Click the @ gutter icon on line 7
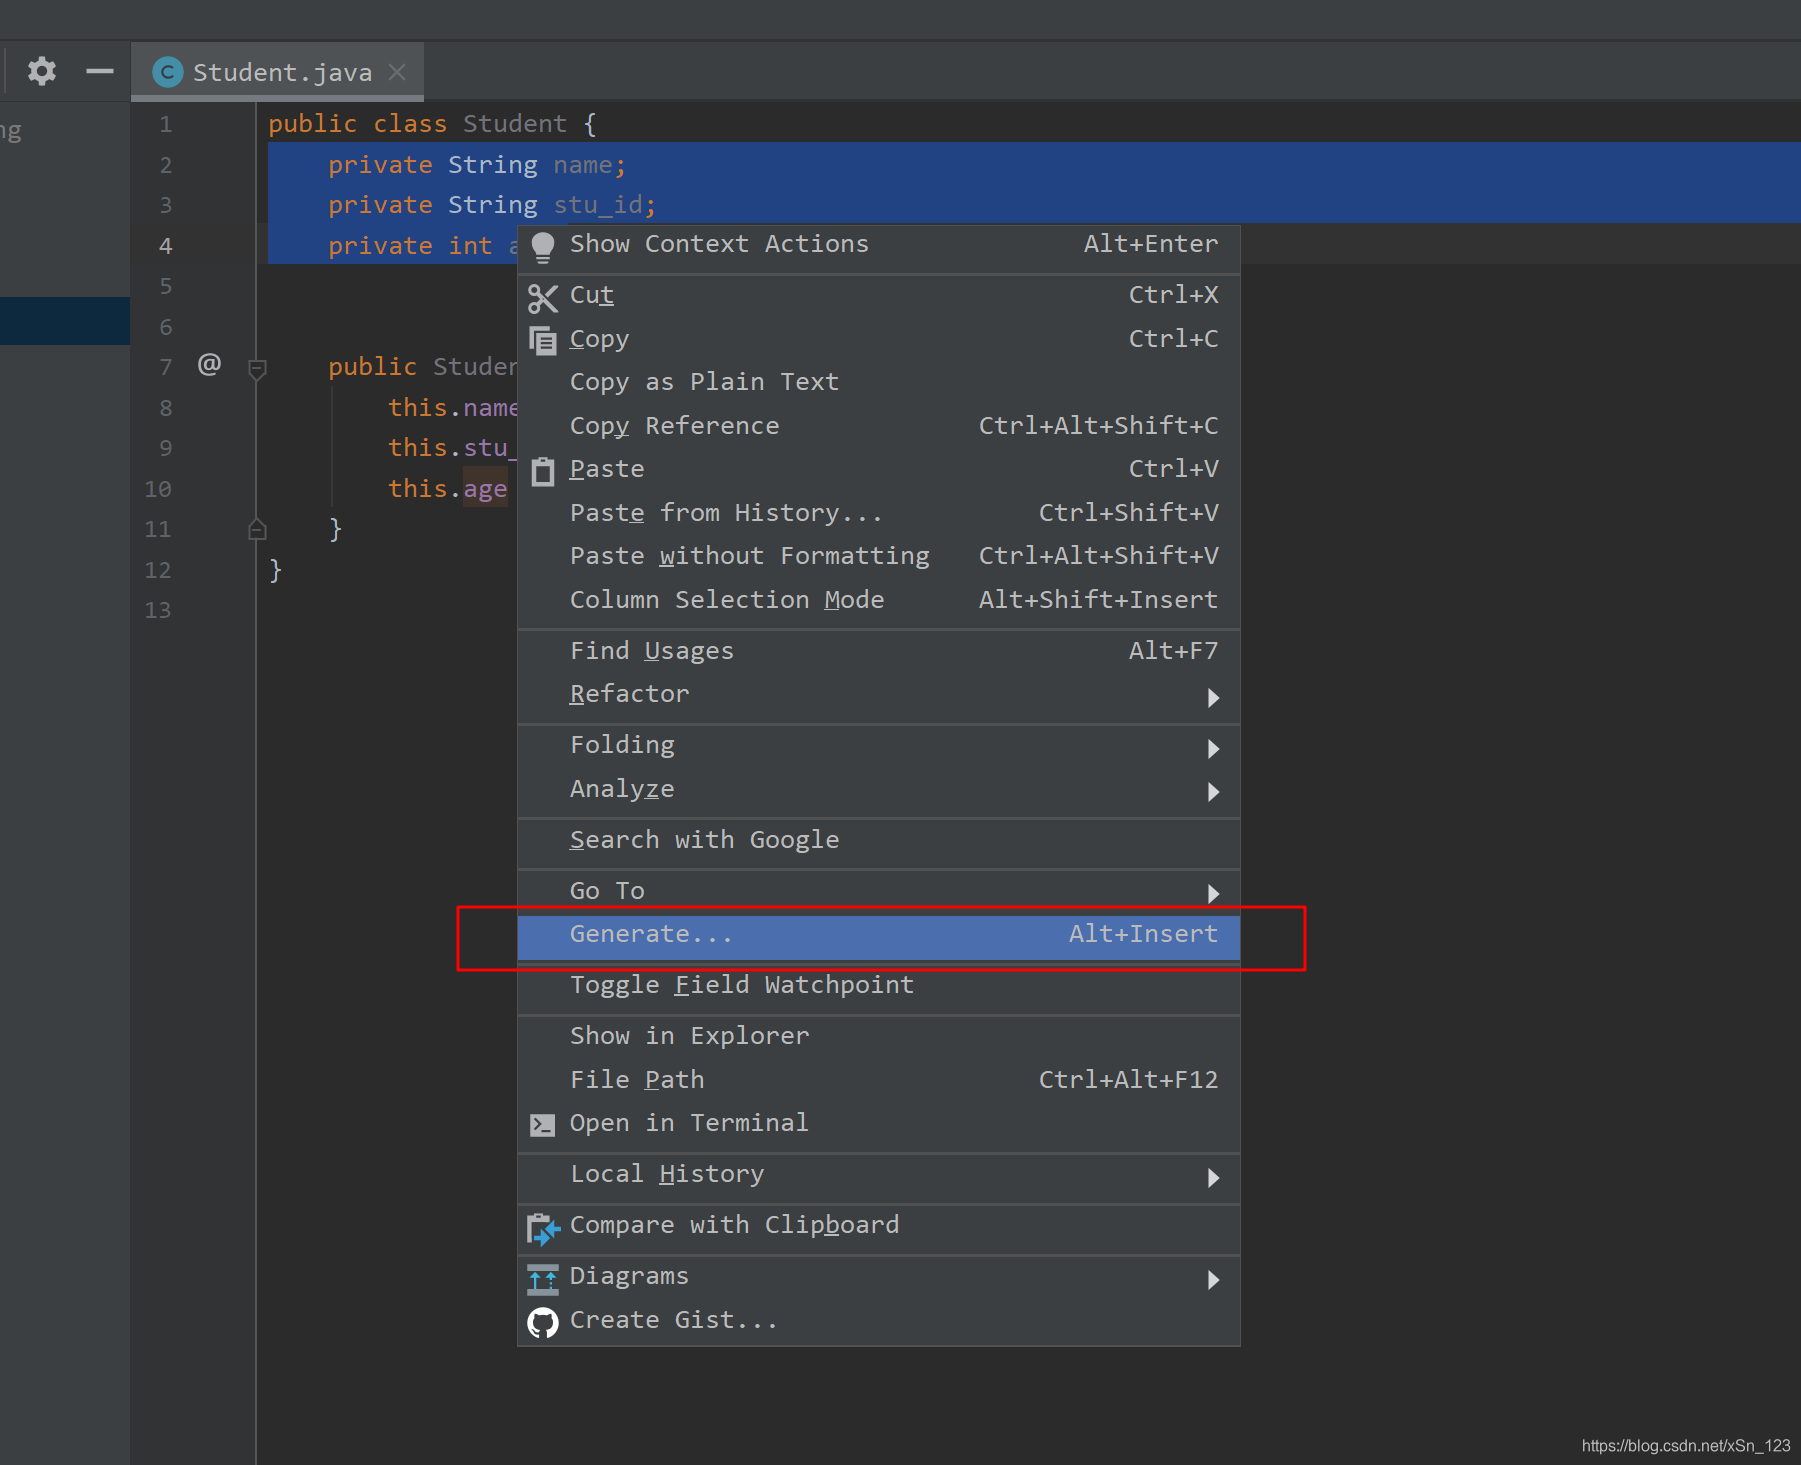The height and width of the screenshot is (1465, 1801). click(x=209, y=364)
